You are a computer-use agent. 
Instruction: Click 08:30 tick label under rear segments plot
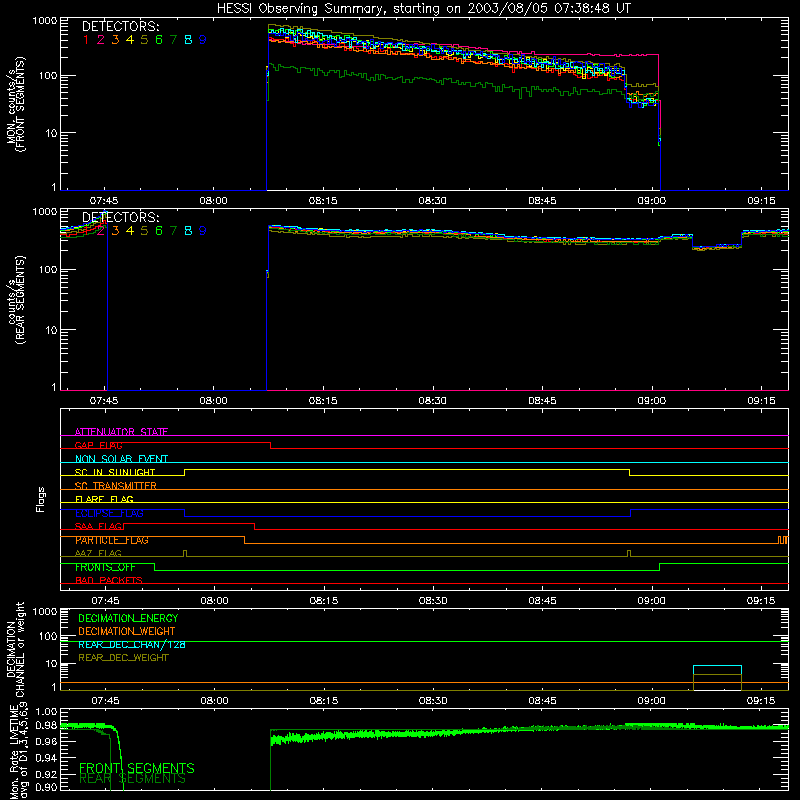[x=433, y=401]
